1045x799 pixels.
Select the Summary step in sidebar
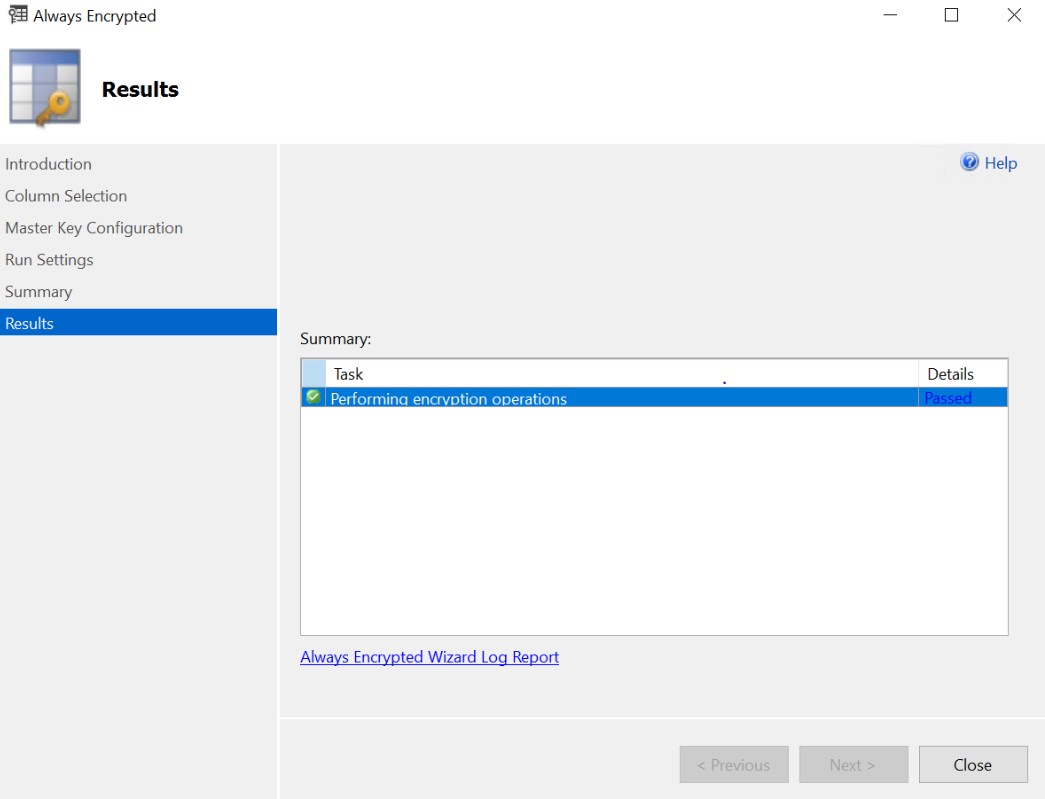pyautogui.click(x=39, y=292)
